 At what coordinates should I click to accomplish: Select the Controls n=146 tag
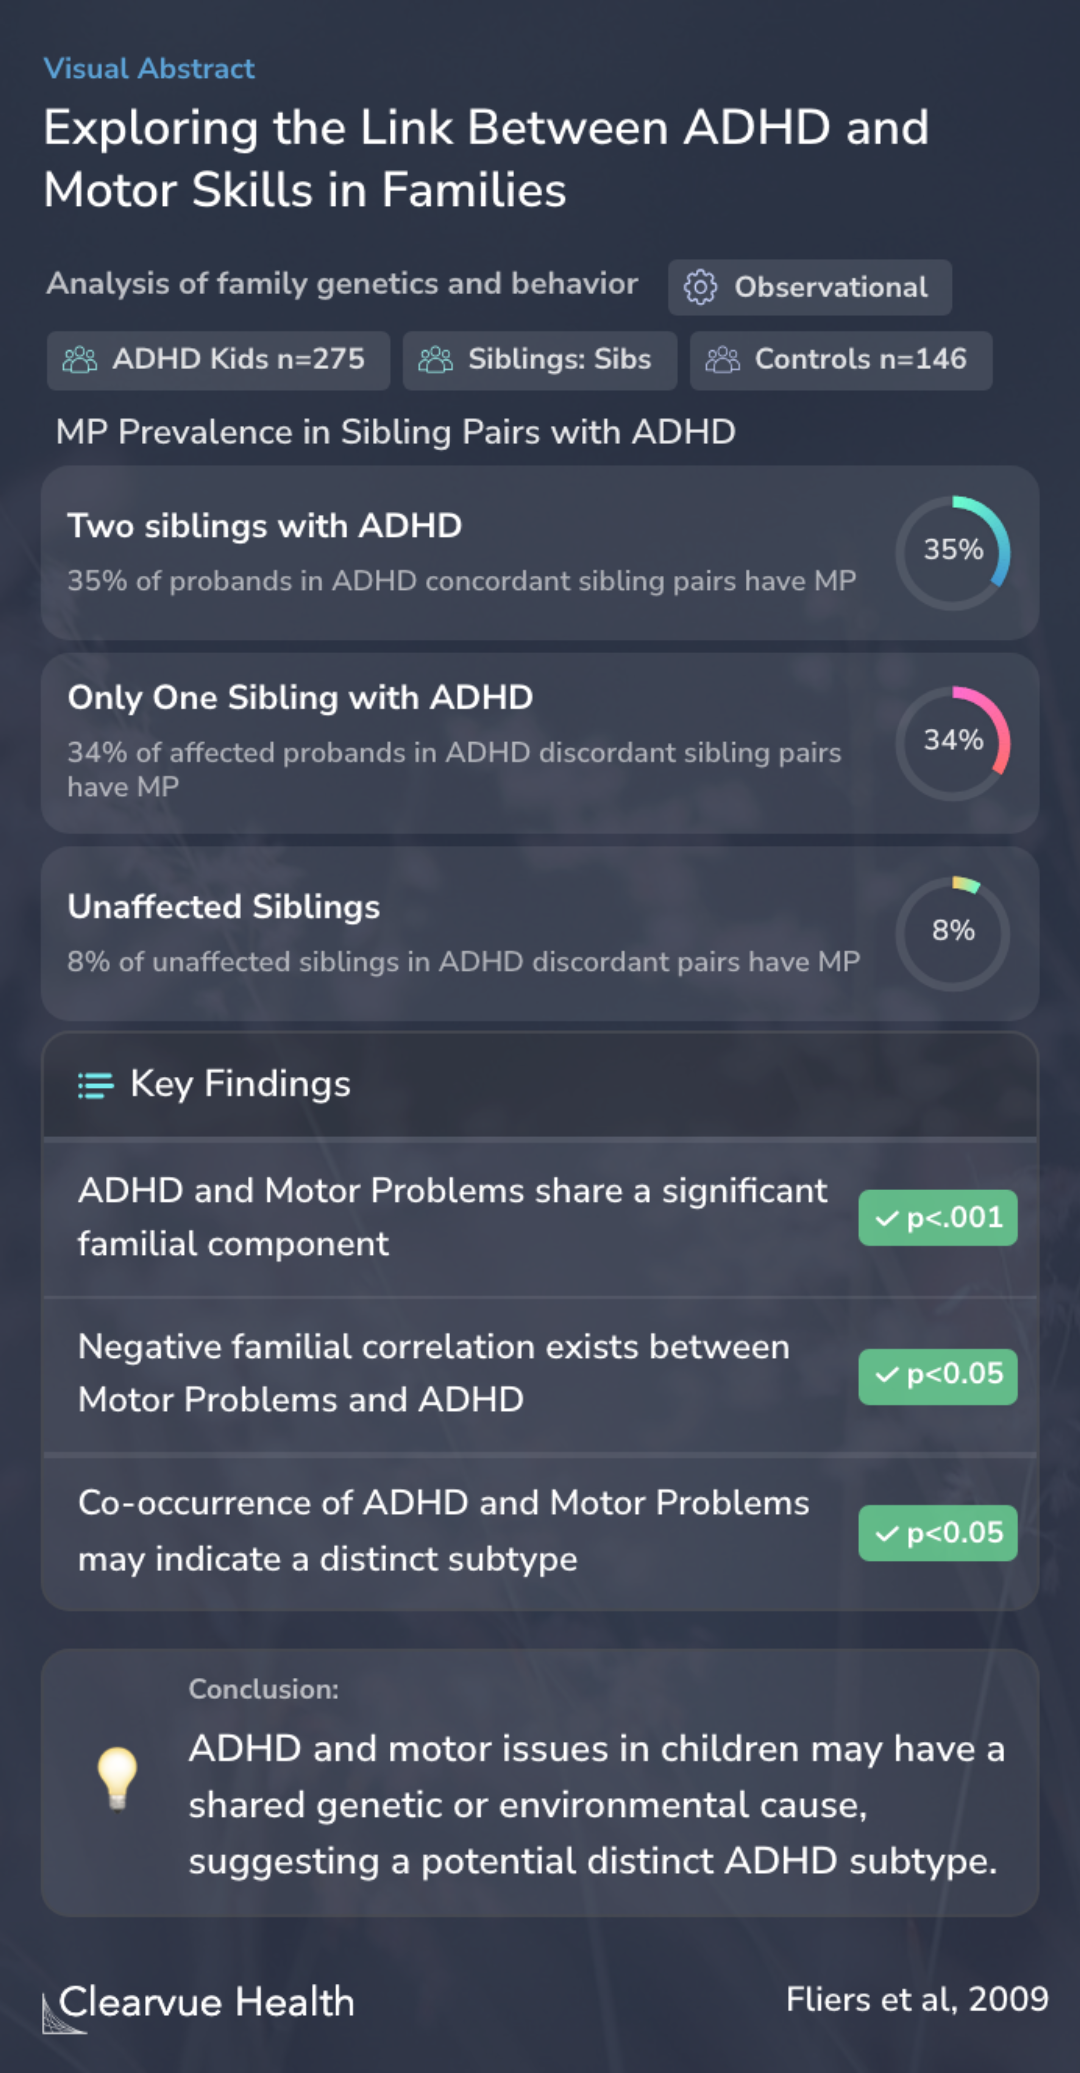pyautogui.click(x=841, y=360)
